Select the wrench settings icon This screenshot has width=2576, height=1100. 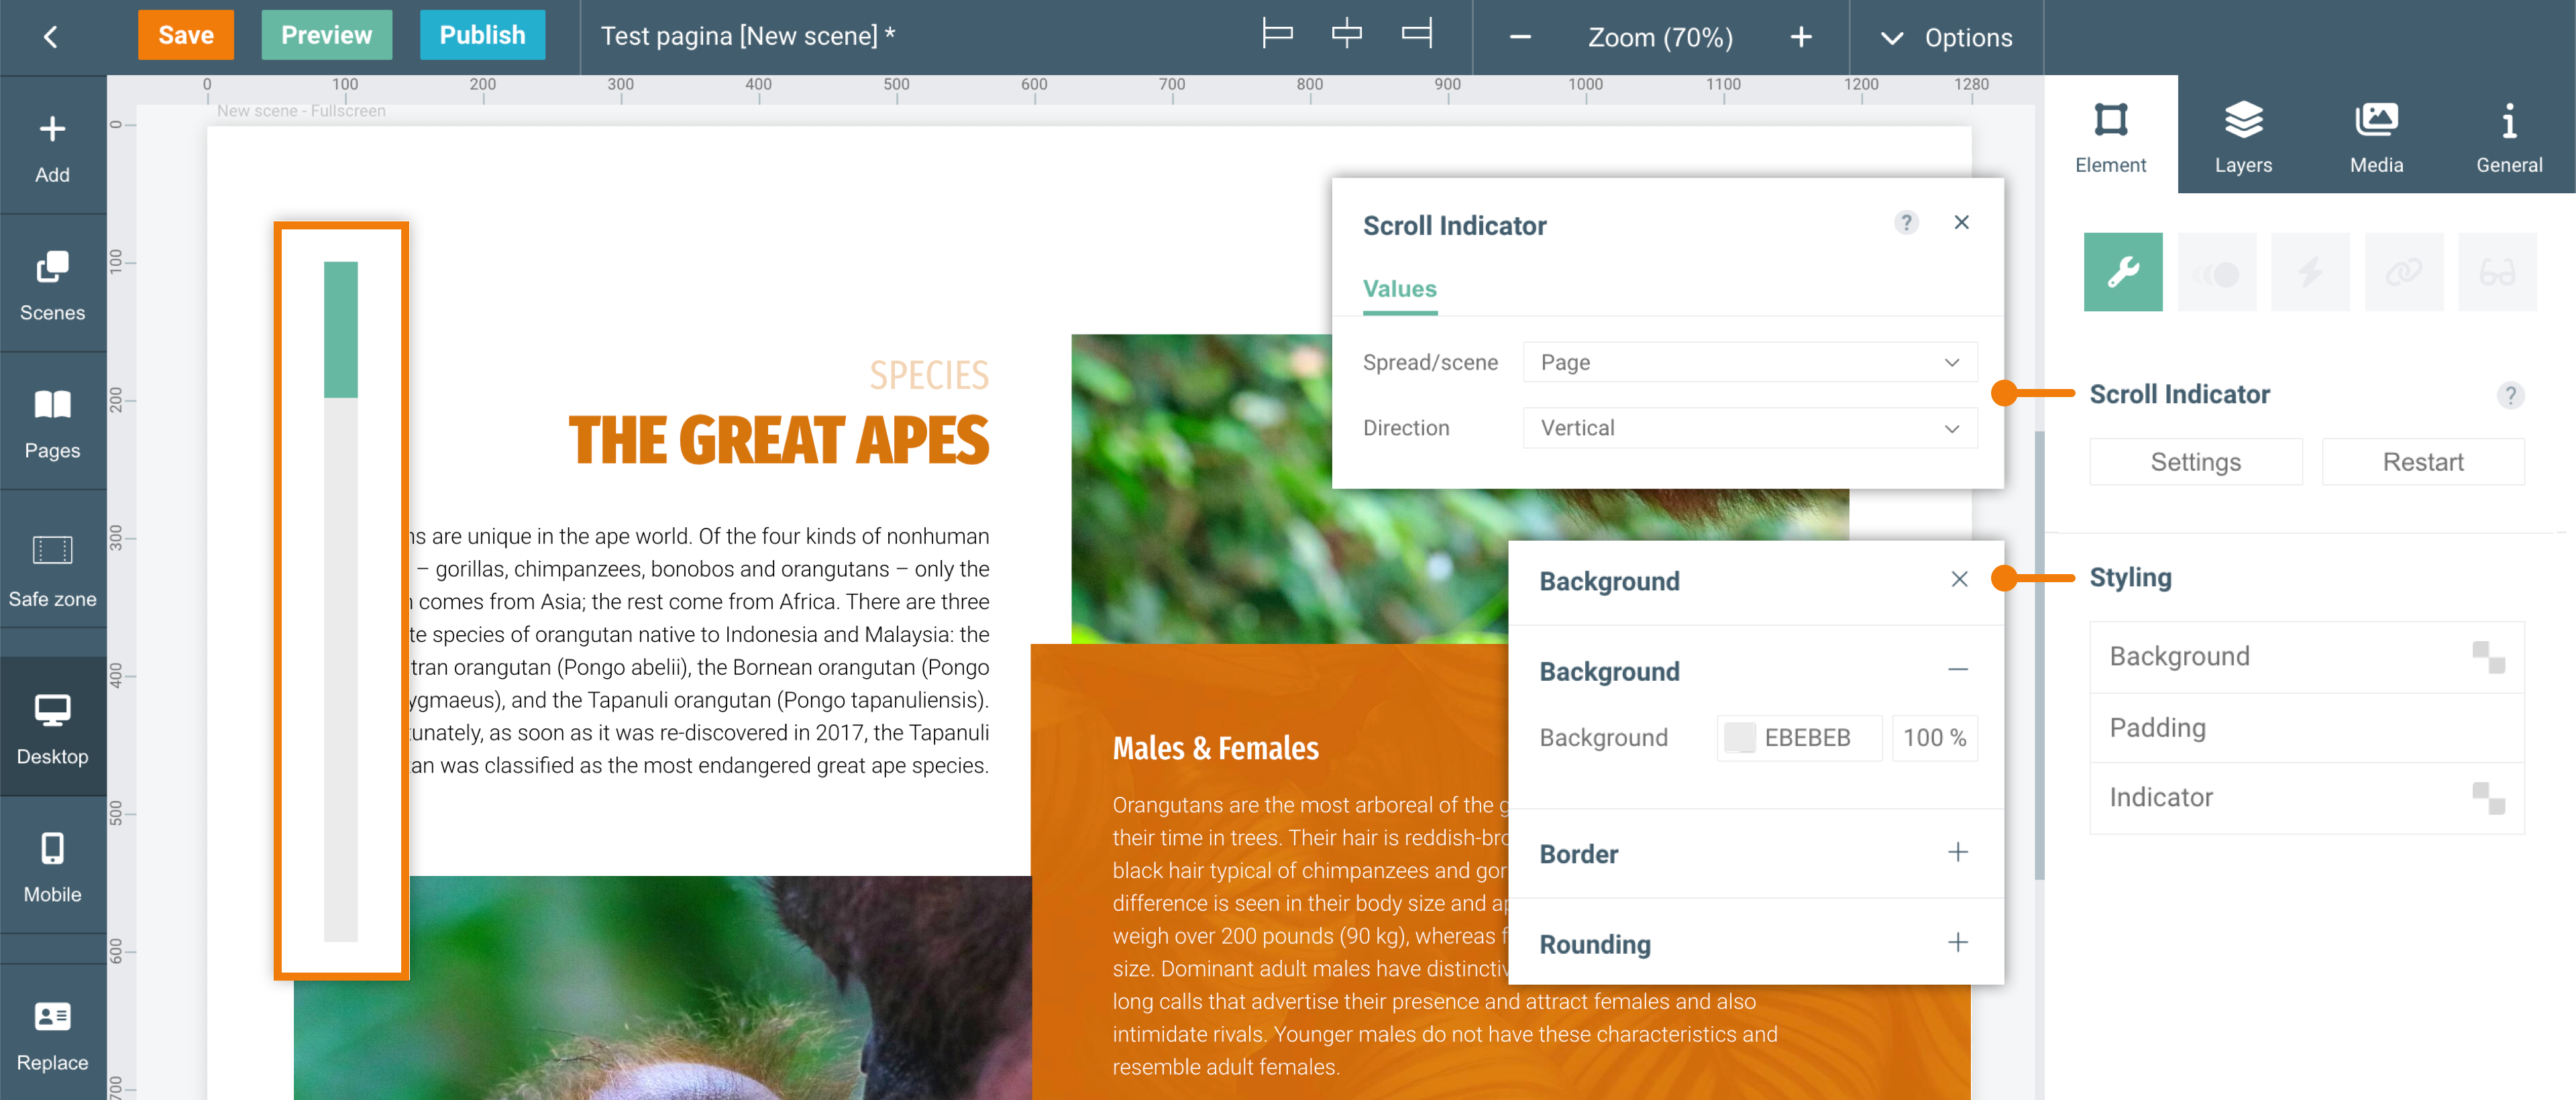(2122, 271)
